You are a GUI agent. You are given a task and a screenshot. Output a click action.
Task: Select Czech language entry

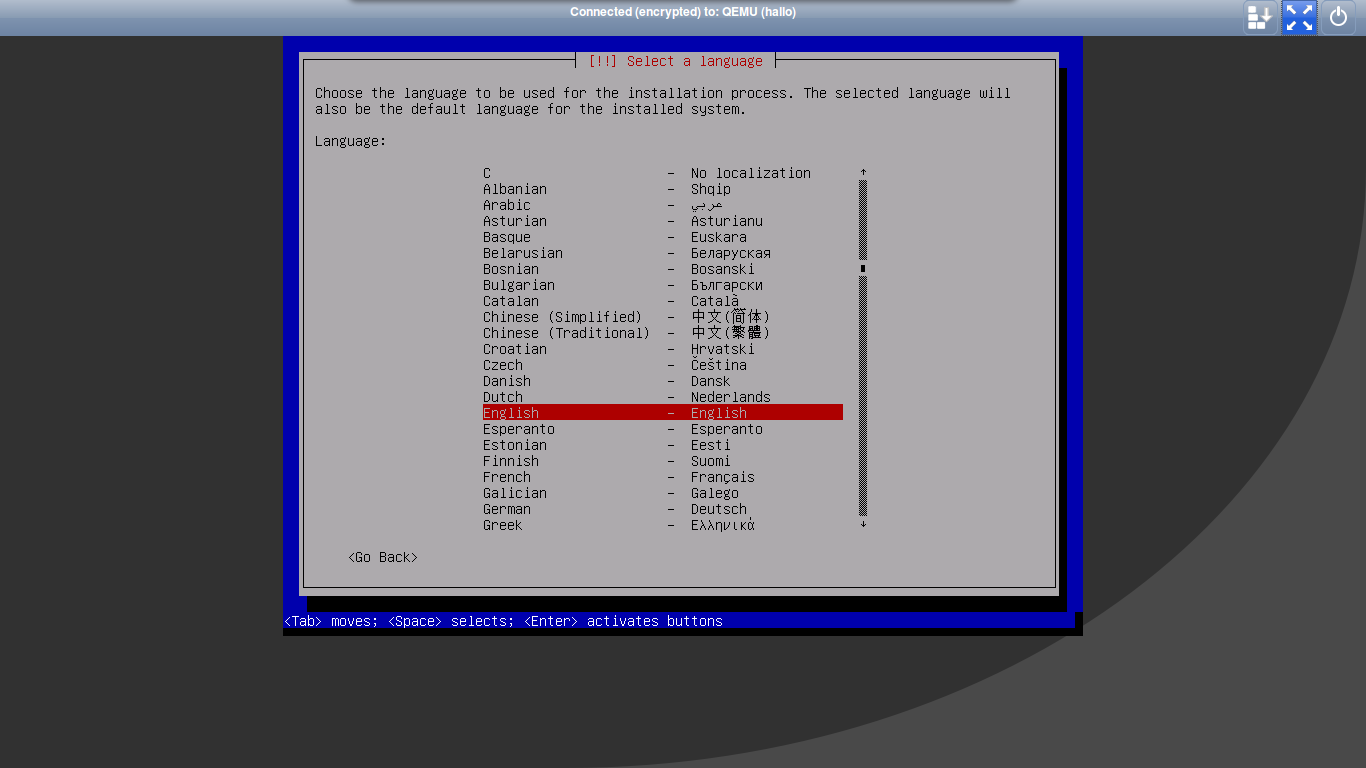663,365
